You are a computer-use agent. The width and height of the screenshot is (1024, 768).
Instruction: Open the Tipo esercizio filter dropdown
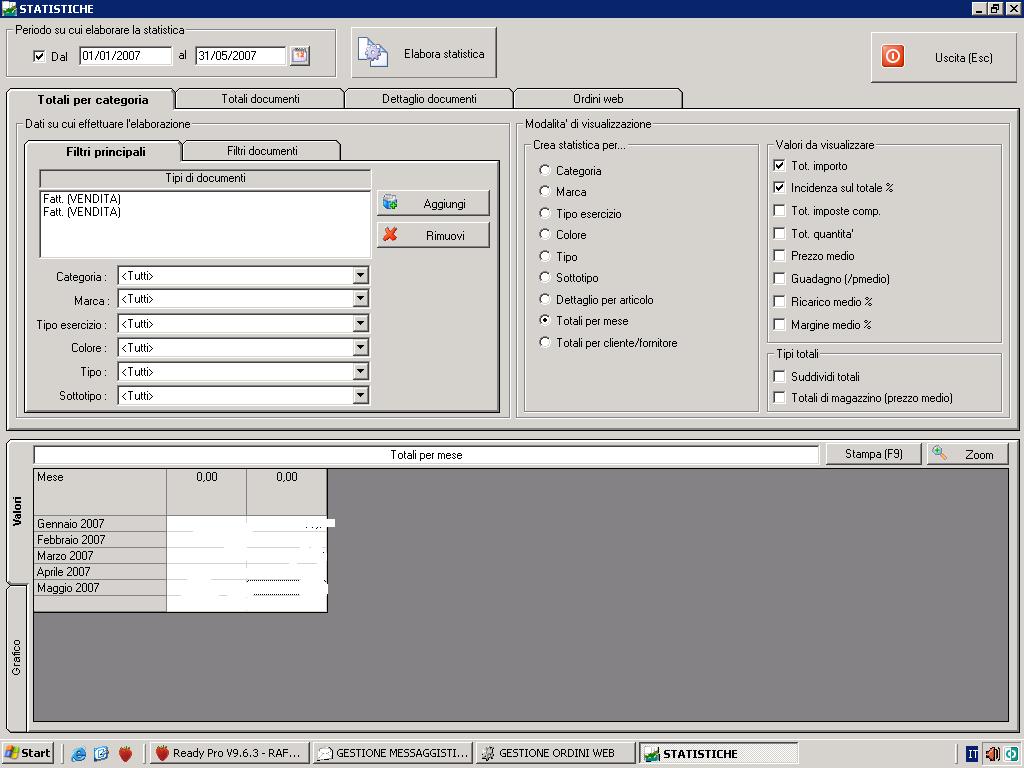point(360,323)
